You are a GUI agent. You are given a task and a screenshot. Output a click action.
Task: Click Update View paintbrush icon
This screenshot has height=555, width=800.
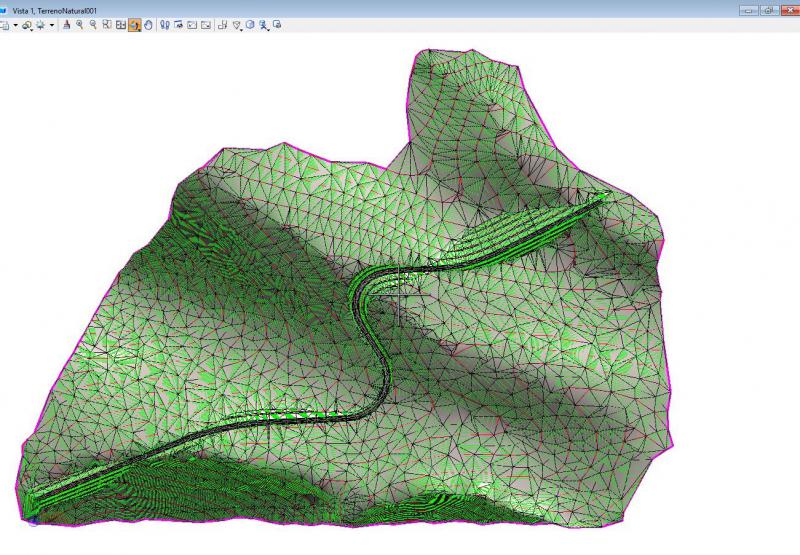pos(66,24)
